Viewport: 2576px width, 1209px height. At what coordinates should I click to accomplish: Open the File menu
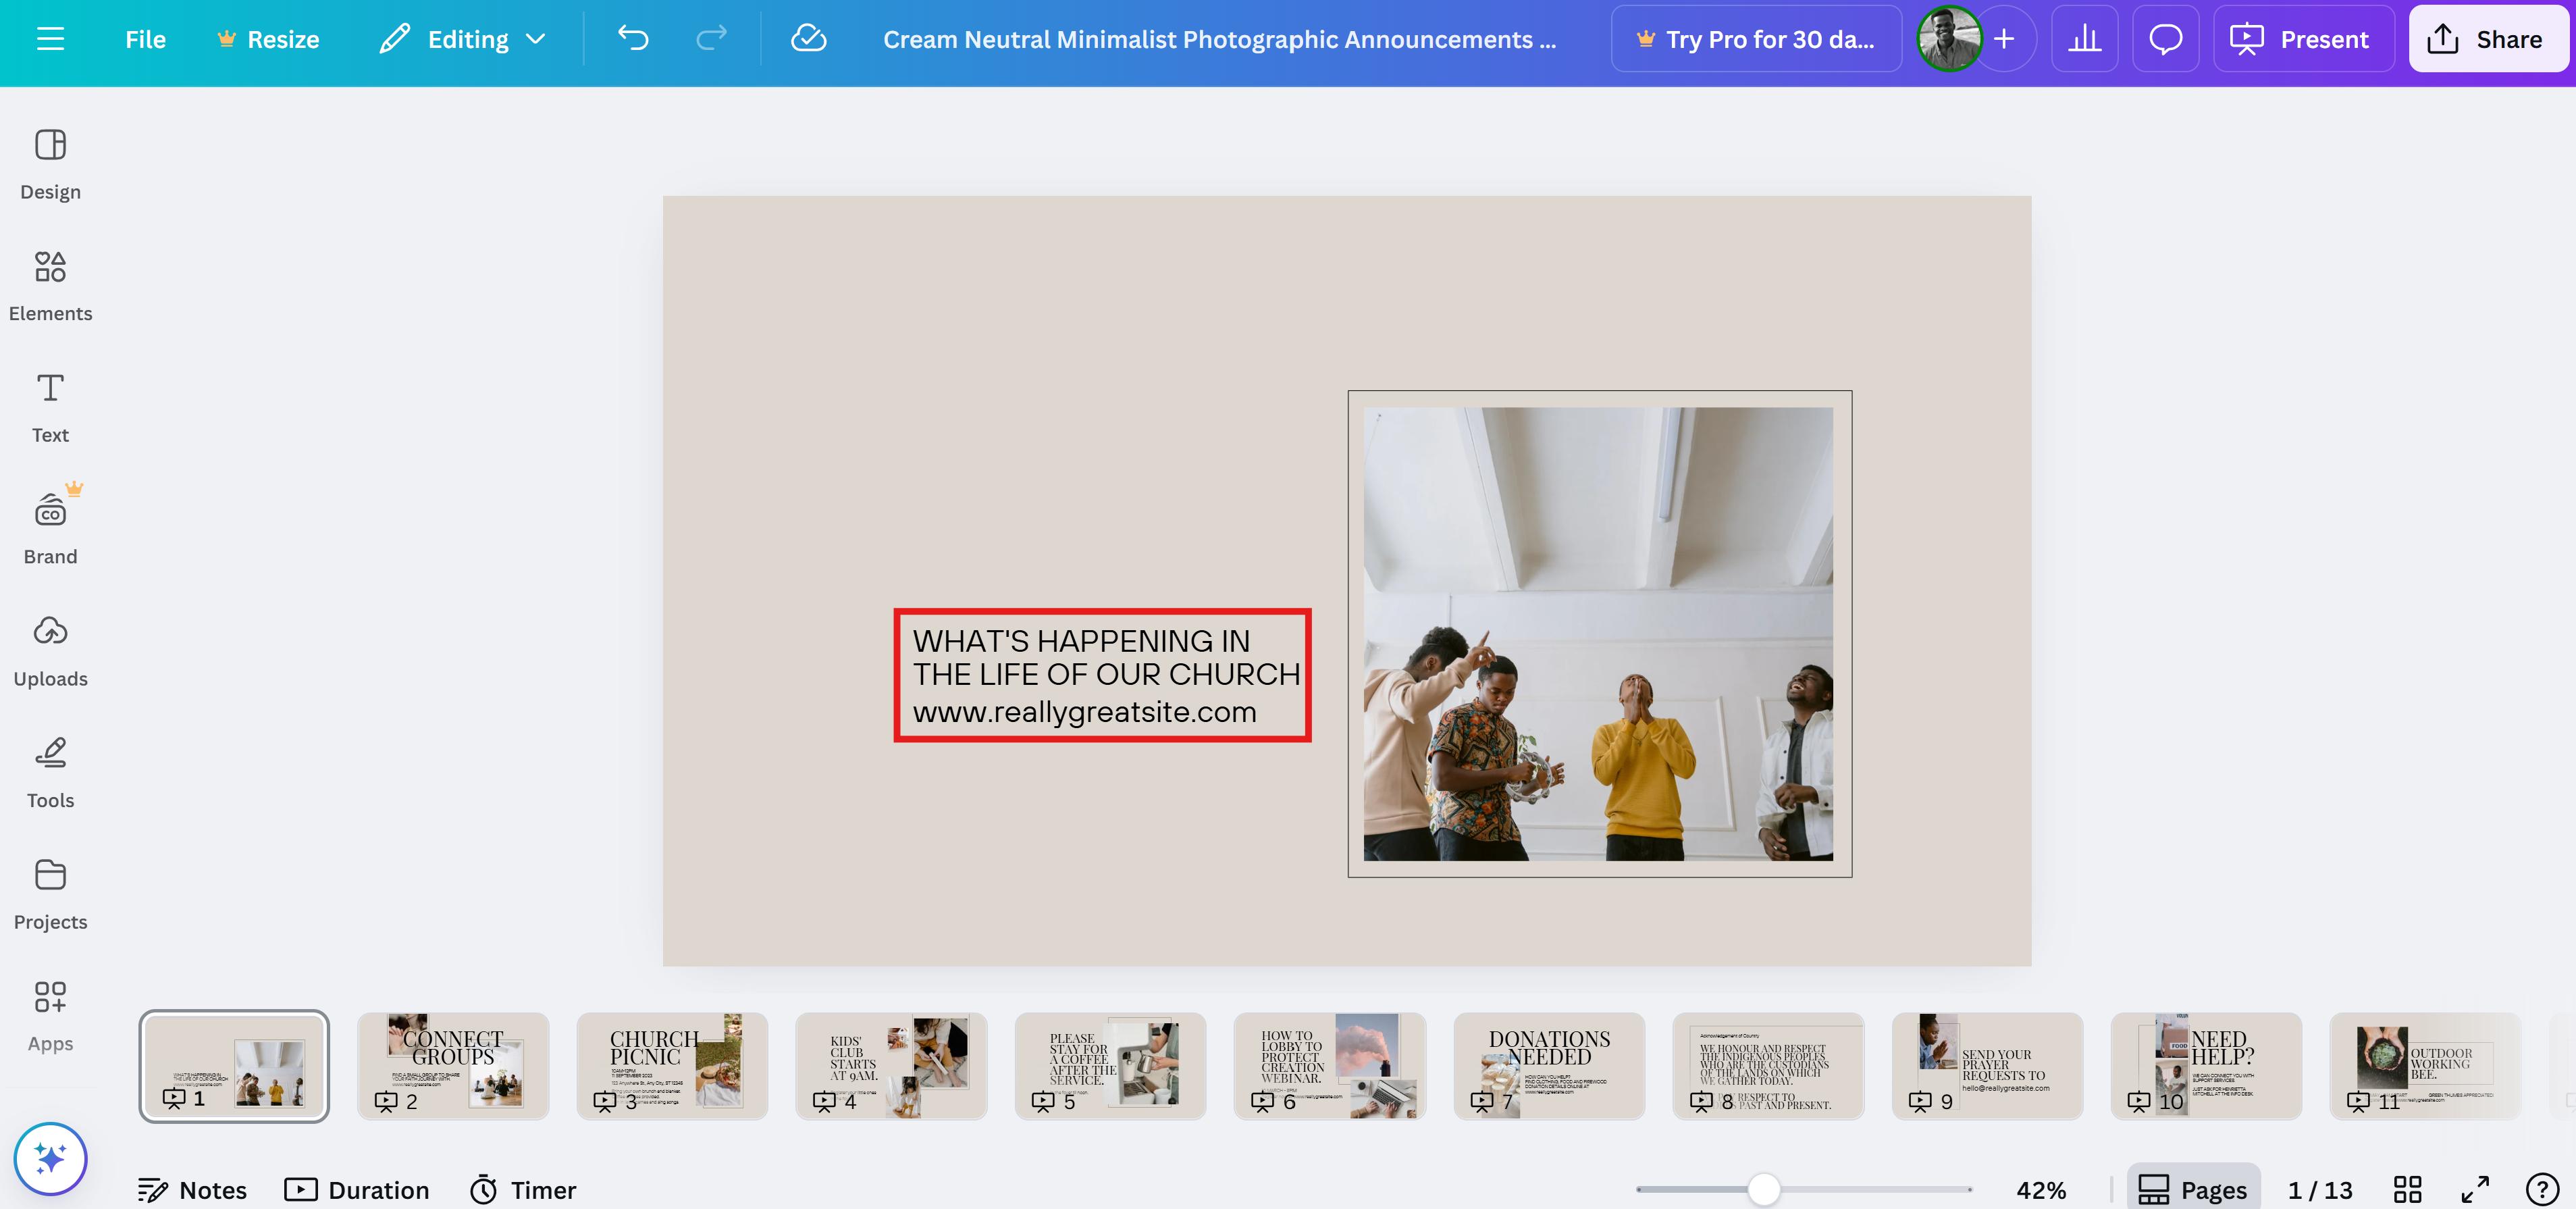(x=145, y=39)
